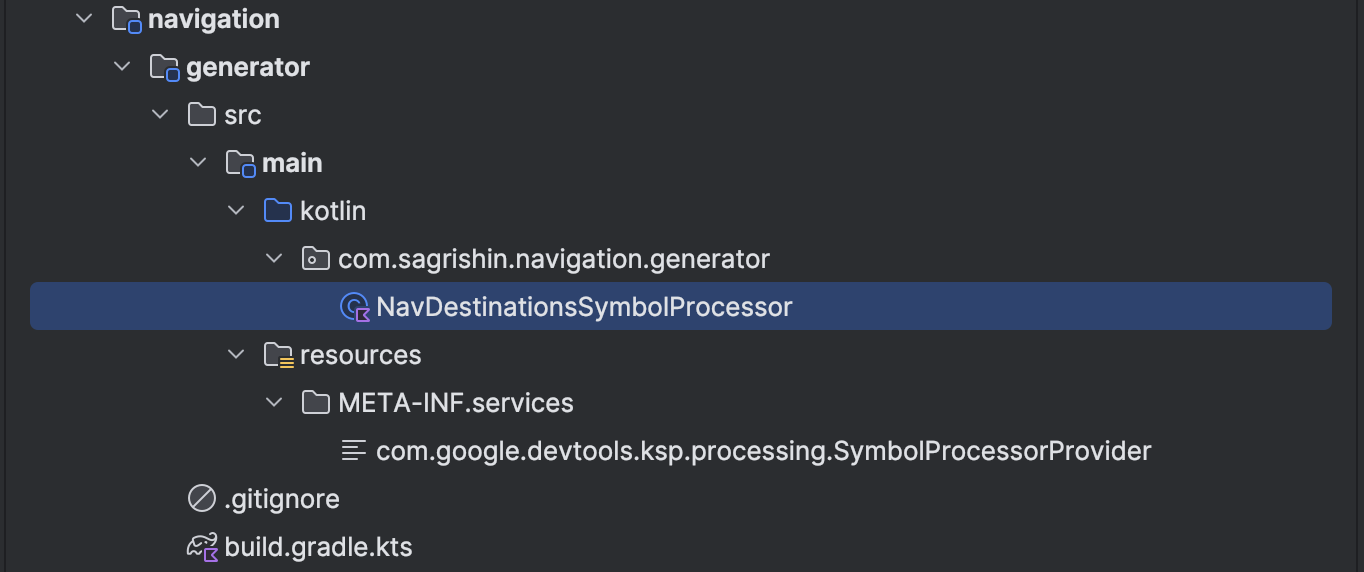Click the package icon for com.sagrishin.navigation.generator
Viewport: 1364px width, 572px height.
click(315, 259)
